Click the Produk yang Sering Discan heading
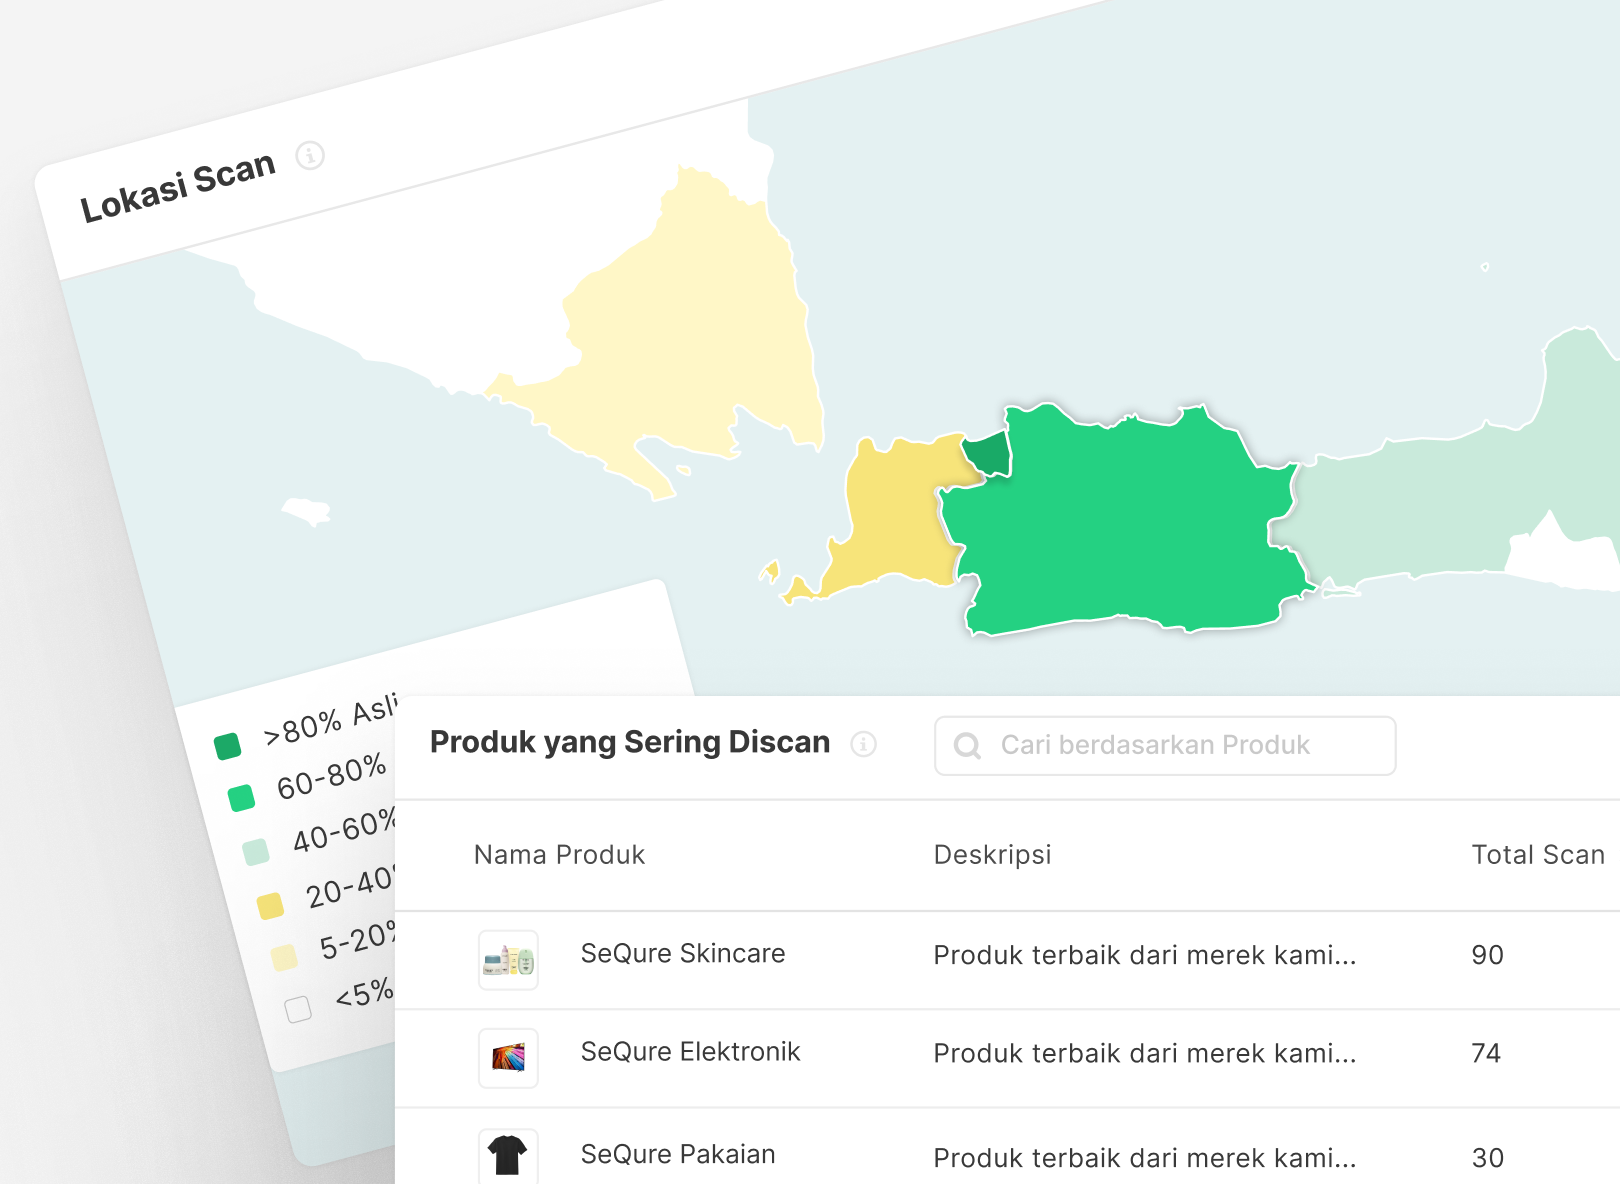Viewport: 1620px width, 1184px height. (630, 742)
